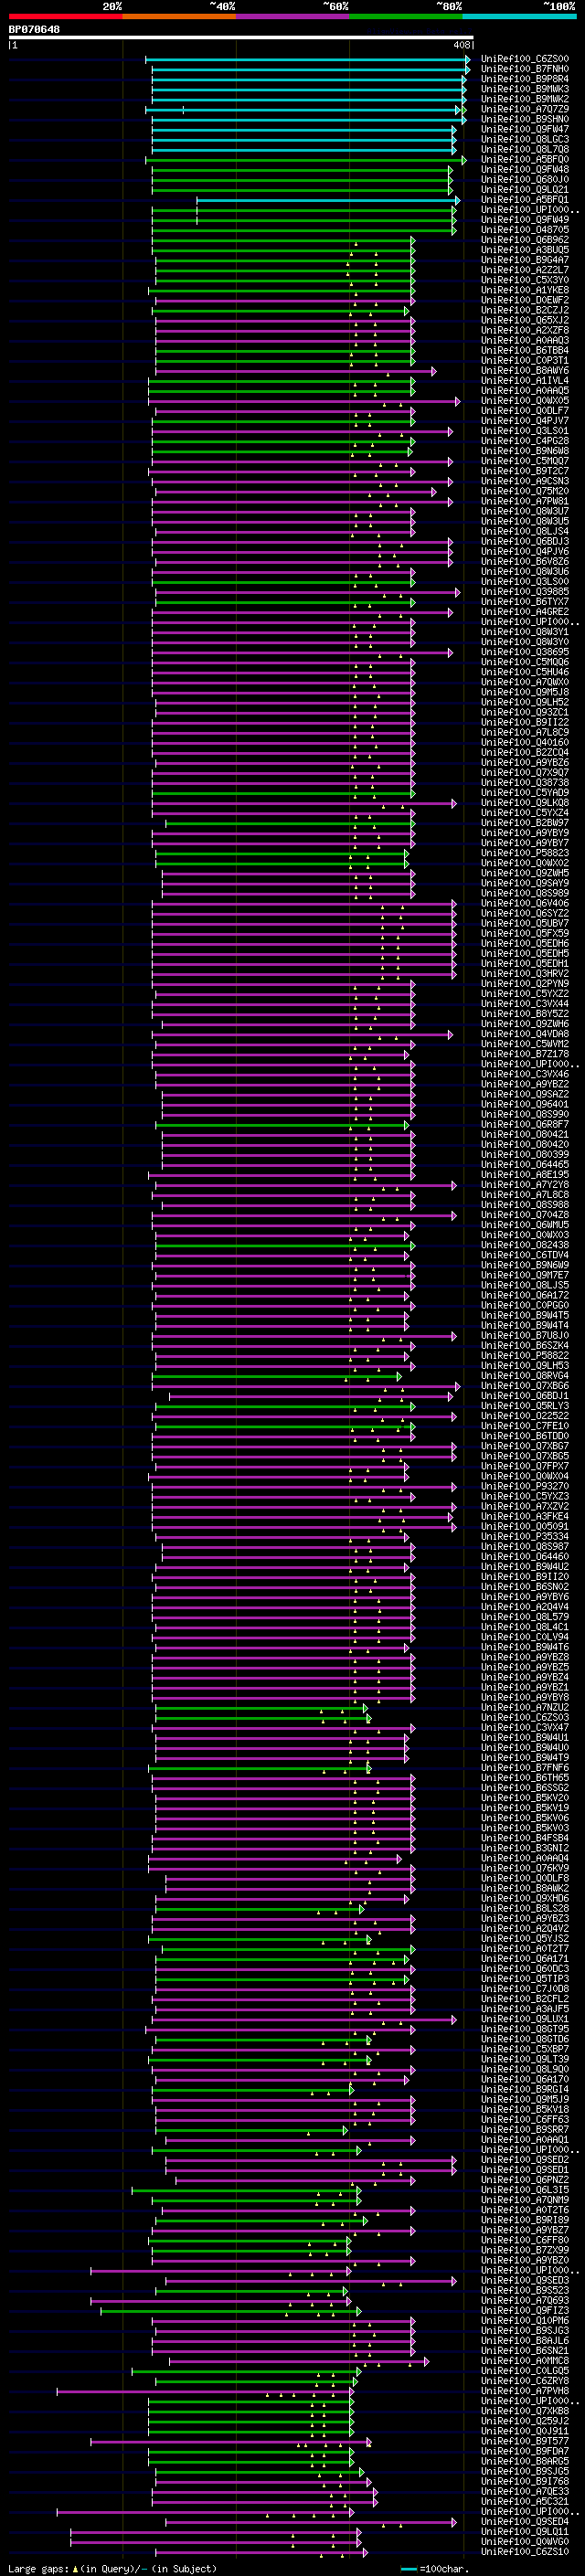
Task: Select the UniRef100_B9G4A7 label
Action: (525, 260)
